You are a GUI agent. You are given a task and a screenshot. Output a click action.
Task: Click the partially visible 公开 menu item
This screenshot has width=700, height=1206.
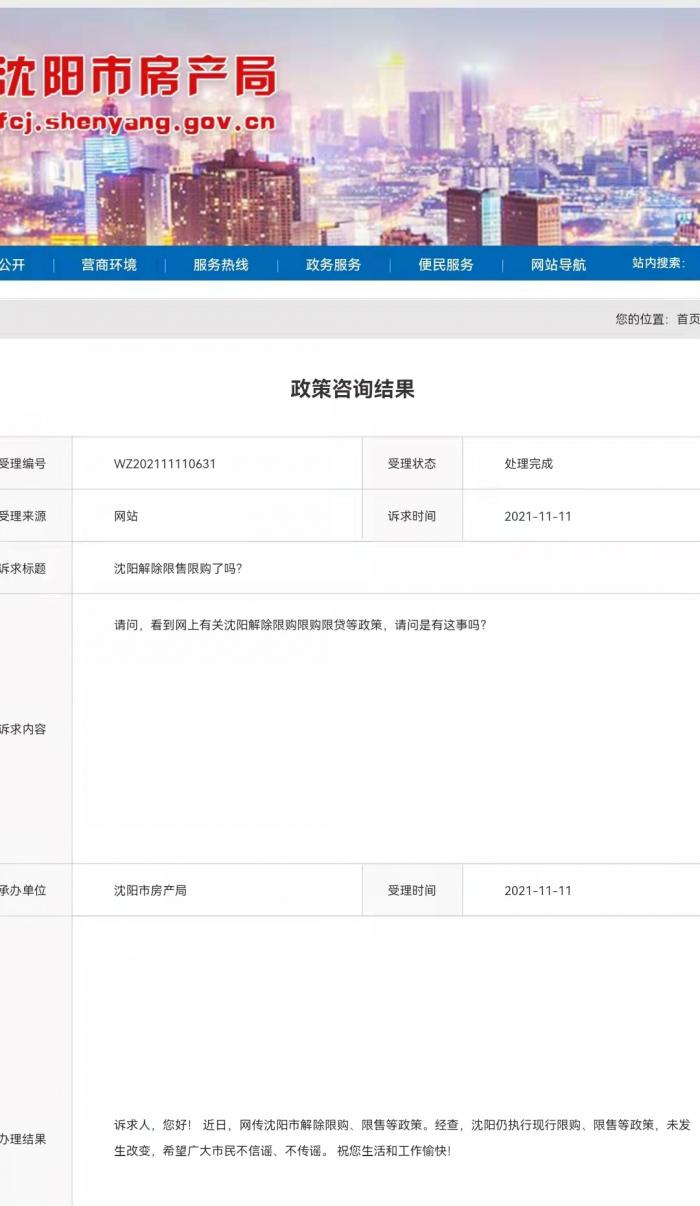12,265
